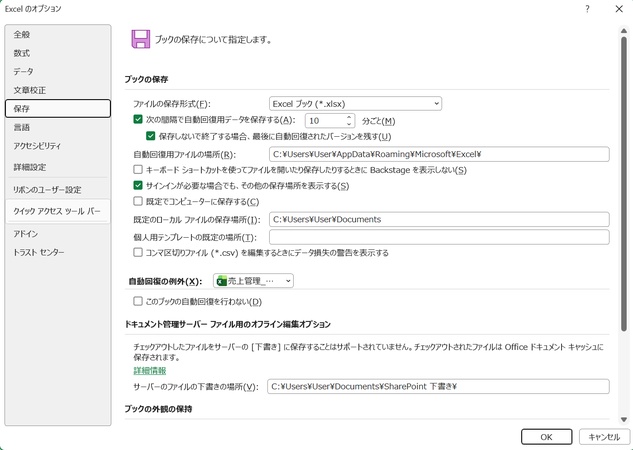Decrease the auto-recover minutes value
Screen dimensions: 633x450
(349, 123)
